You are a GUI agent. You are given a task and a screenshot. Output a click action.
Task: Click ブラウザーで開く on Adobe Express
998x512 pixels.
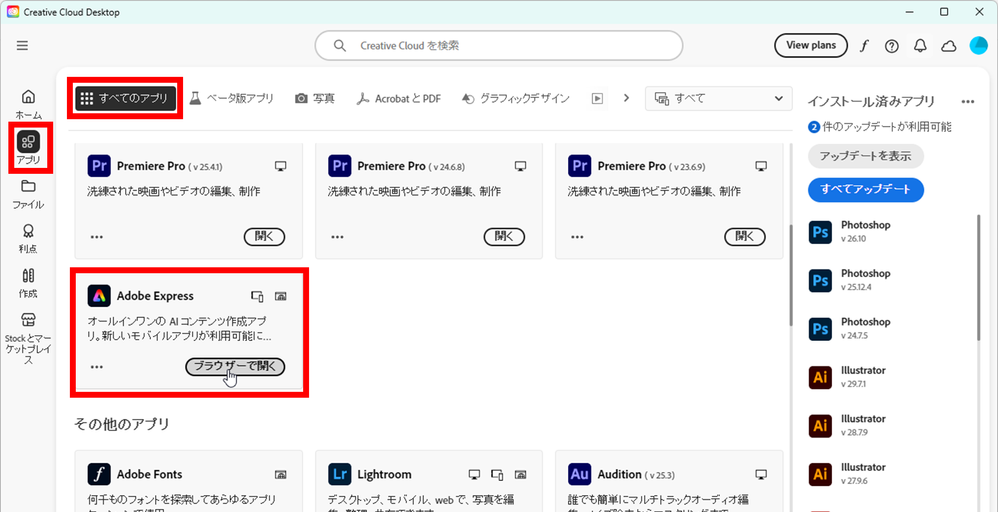click(235, 367)
